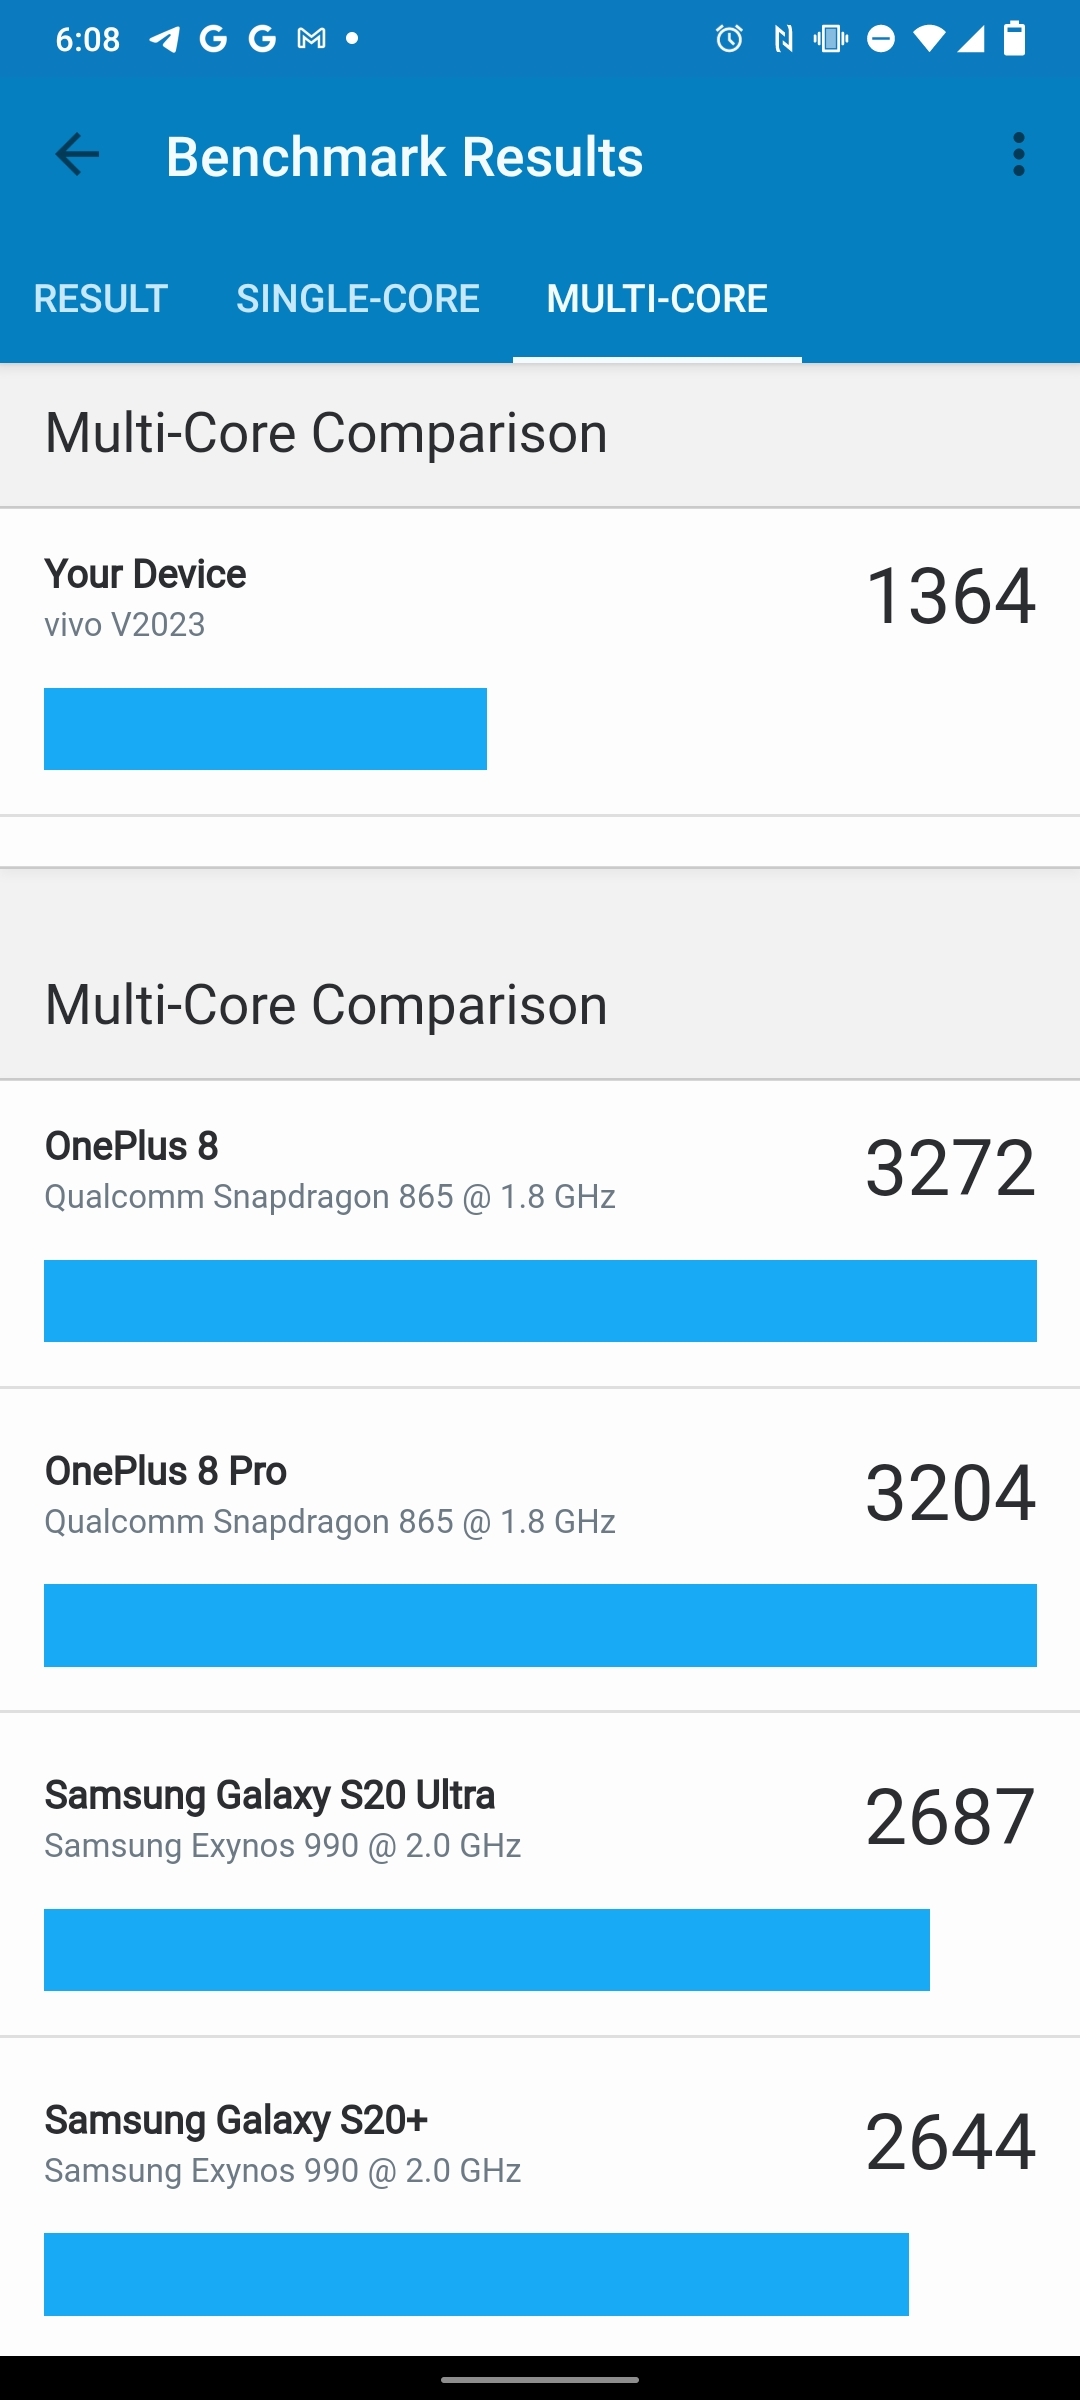Tap the 1364 multi-core score
The image size is (1080, 2400).
tap(950, 596)
